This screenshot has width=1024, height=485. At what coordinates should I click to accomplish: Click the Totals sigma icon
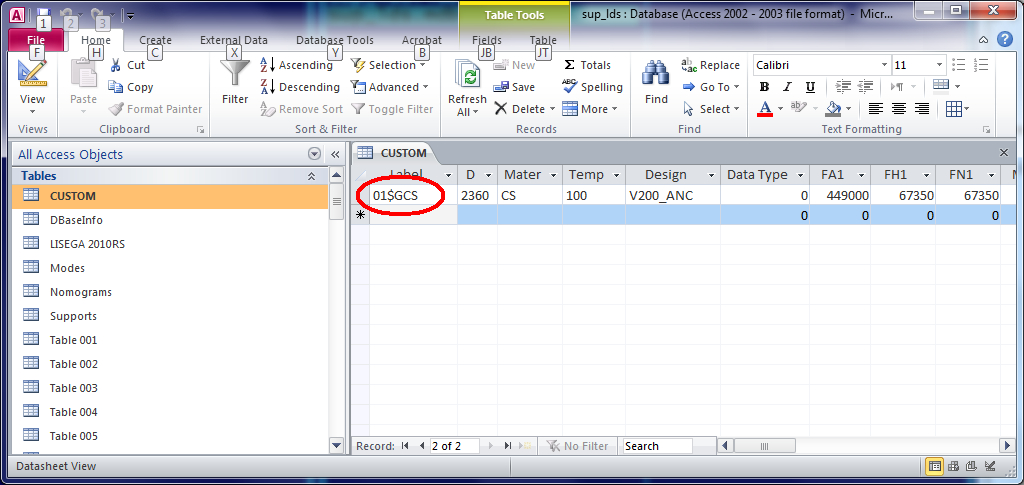[x=570, y=65]
